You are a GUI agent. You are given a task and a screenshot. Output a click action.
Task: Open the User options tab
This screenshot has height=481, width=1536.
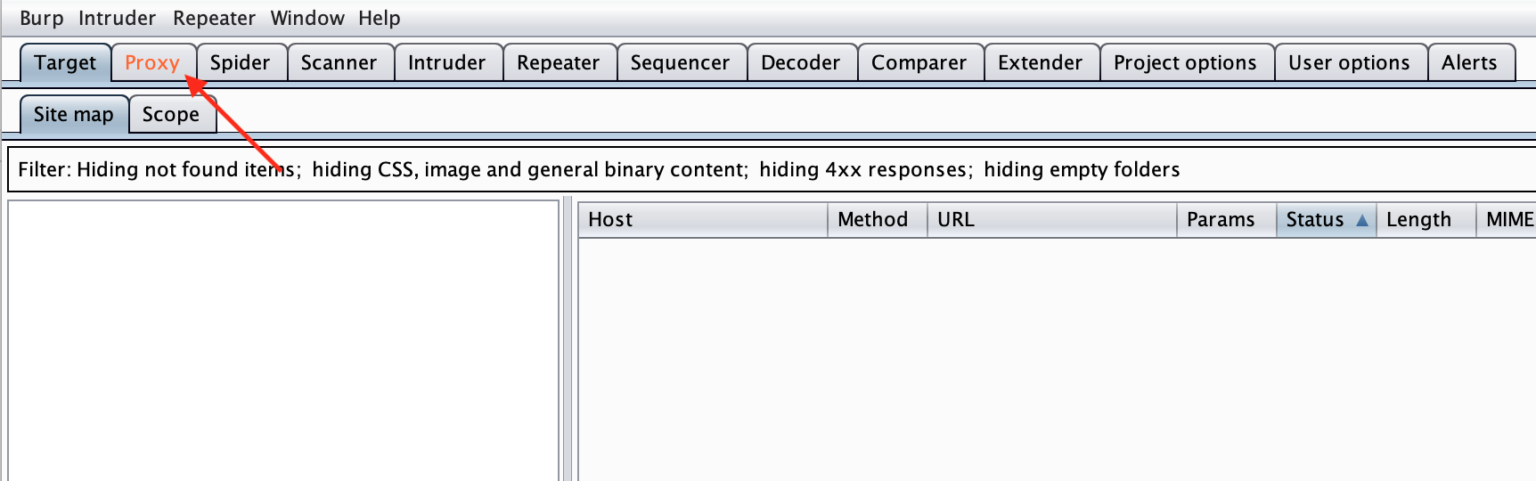(1349, 62)
